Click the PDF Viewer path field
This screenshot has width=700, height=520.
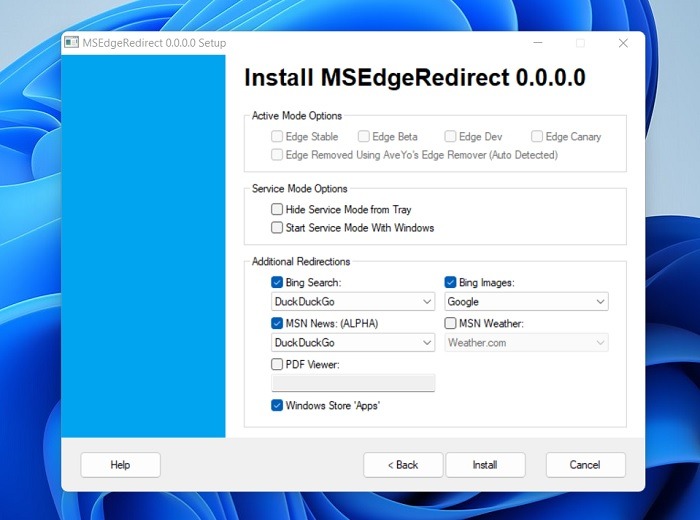click(x=353, y=383)
